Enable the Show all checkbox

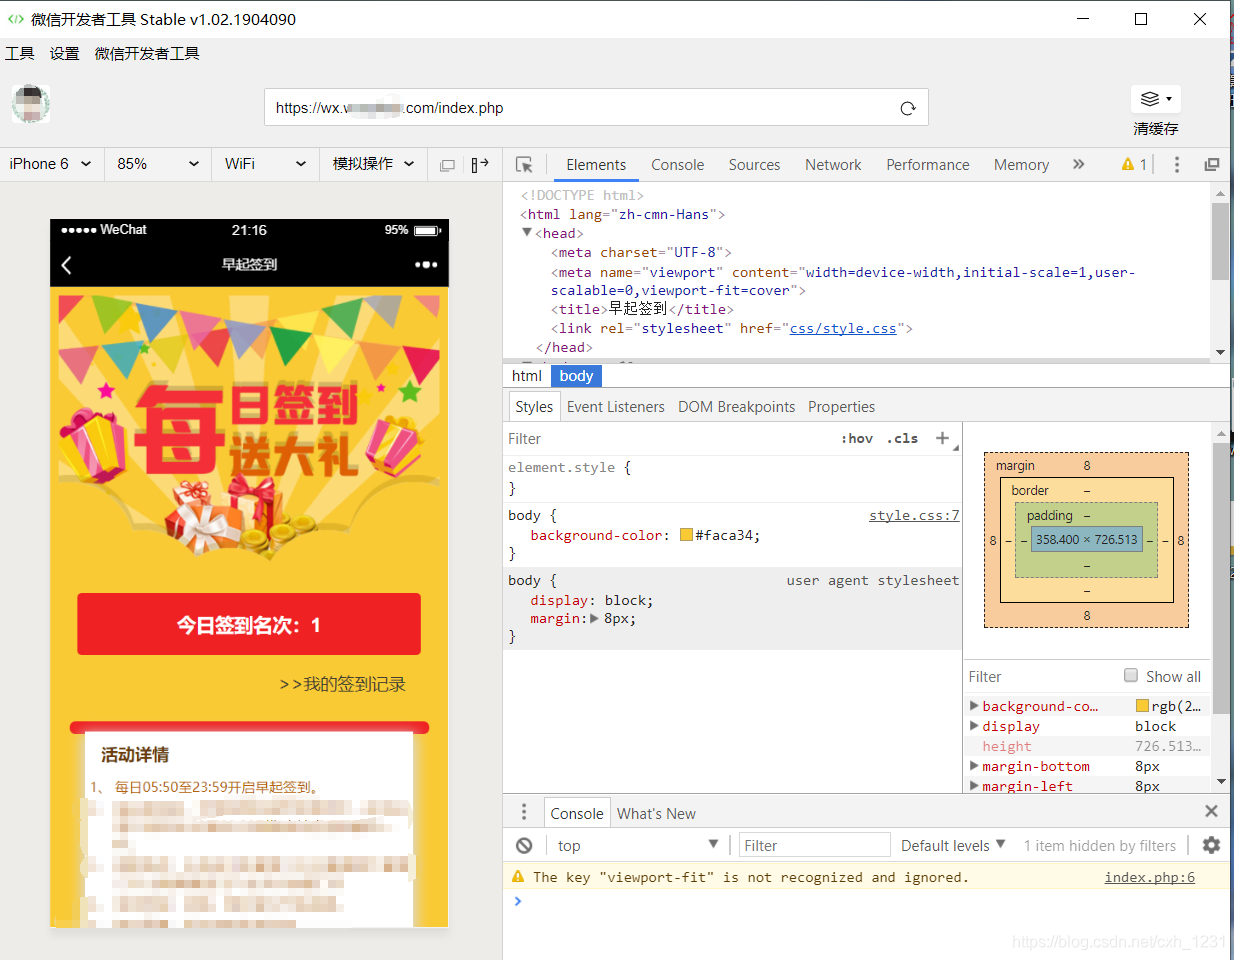[1131, 675]
